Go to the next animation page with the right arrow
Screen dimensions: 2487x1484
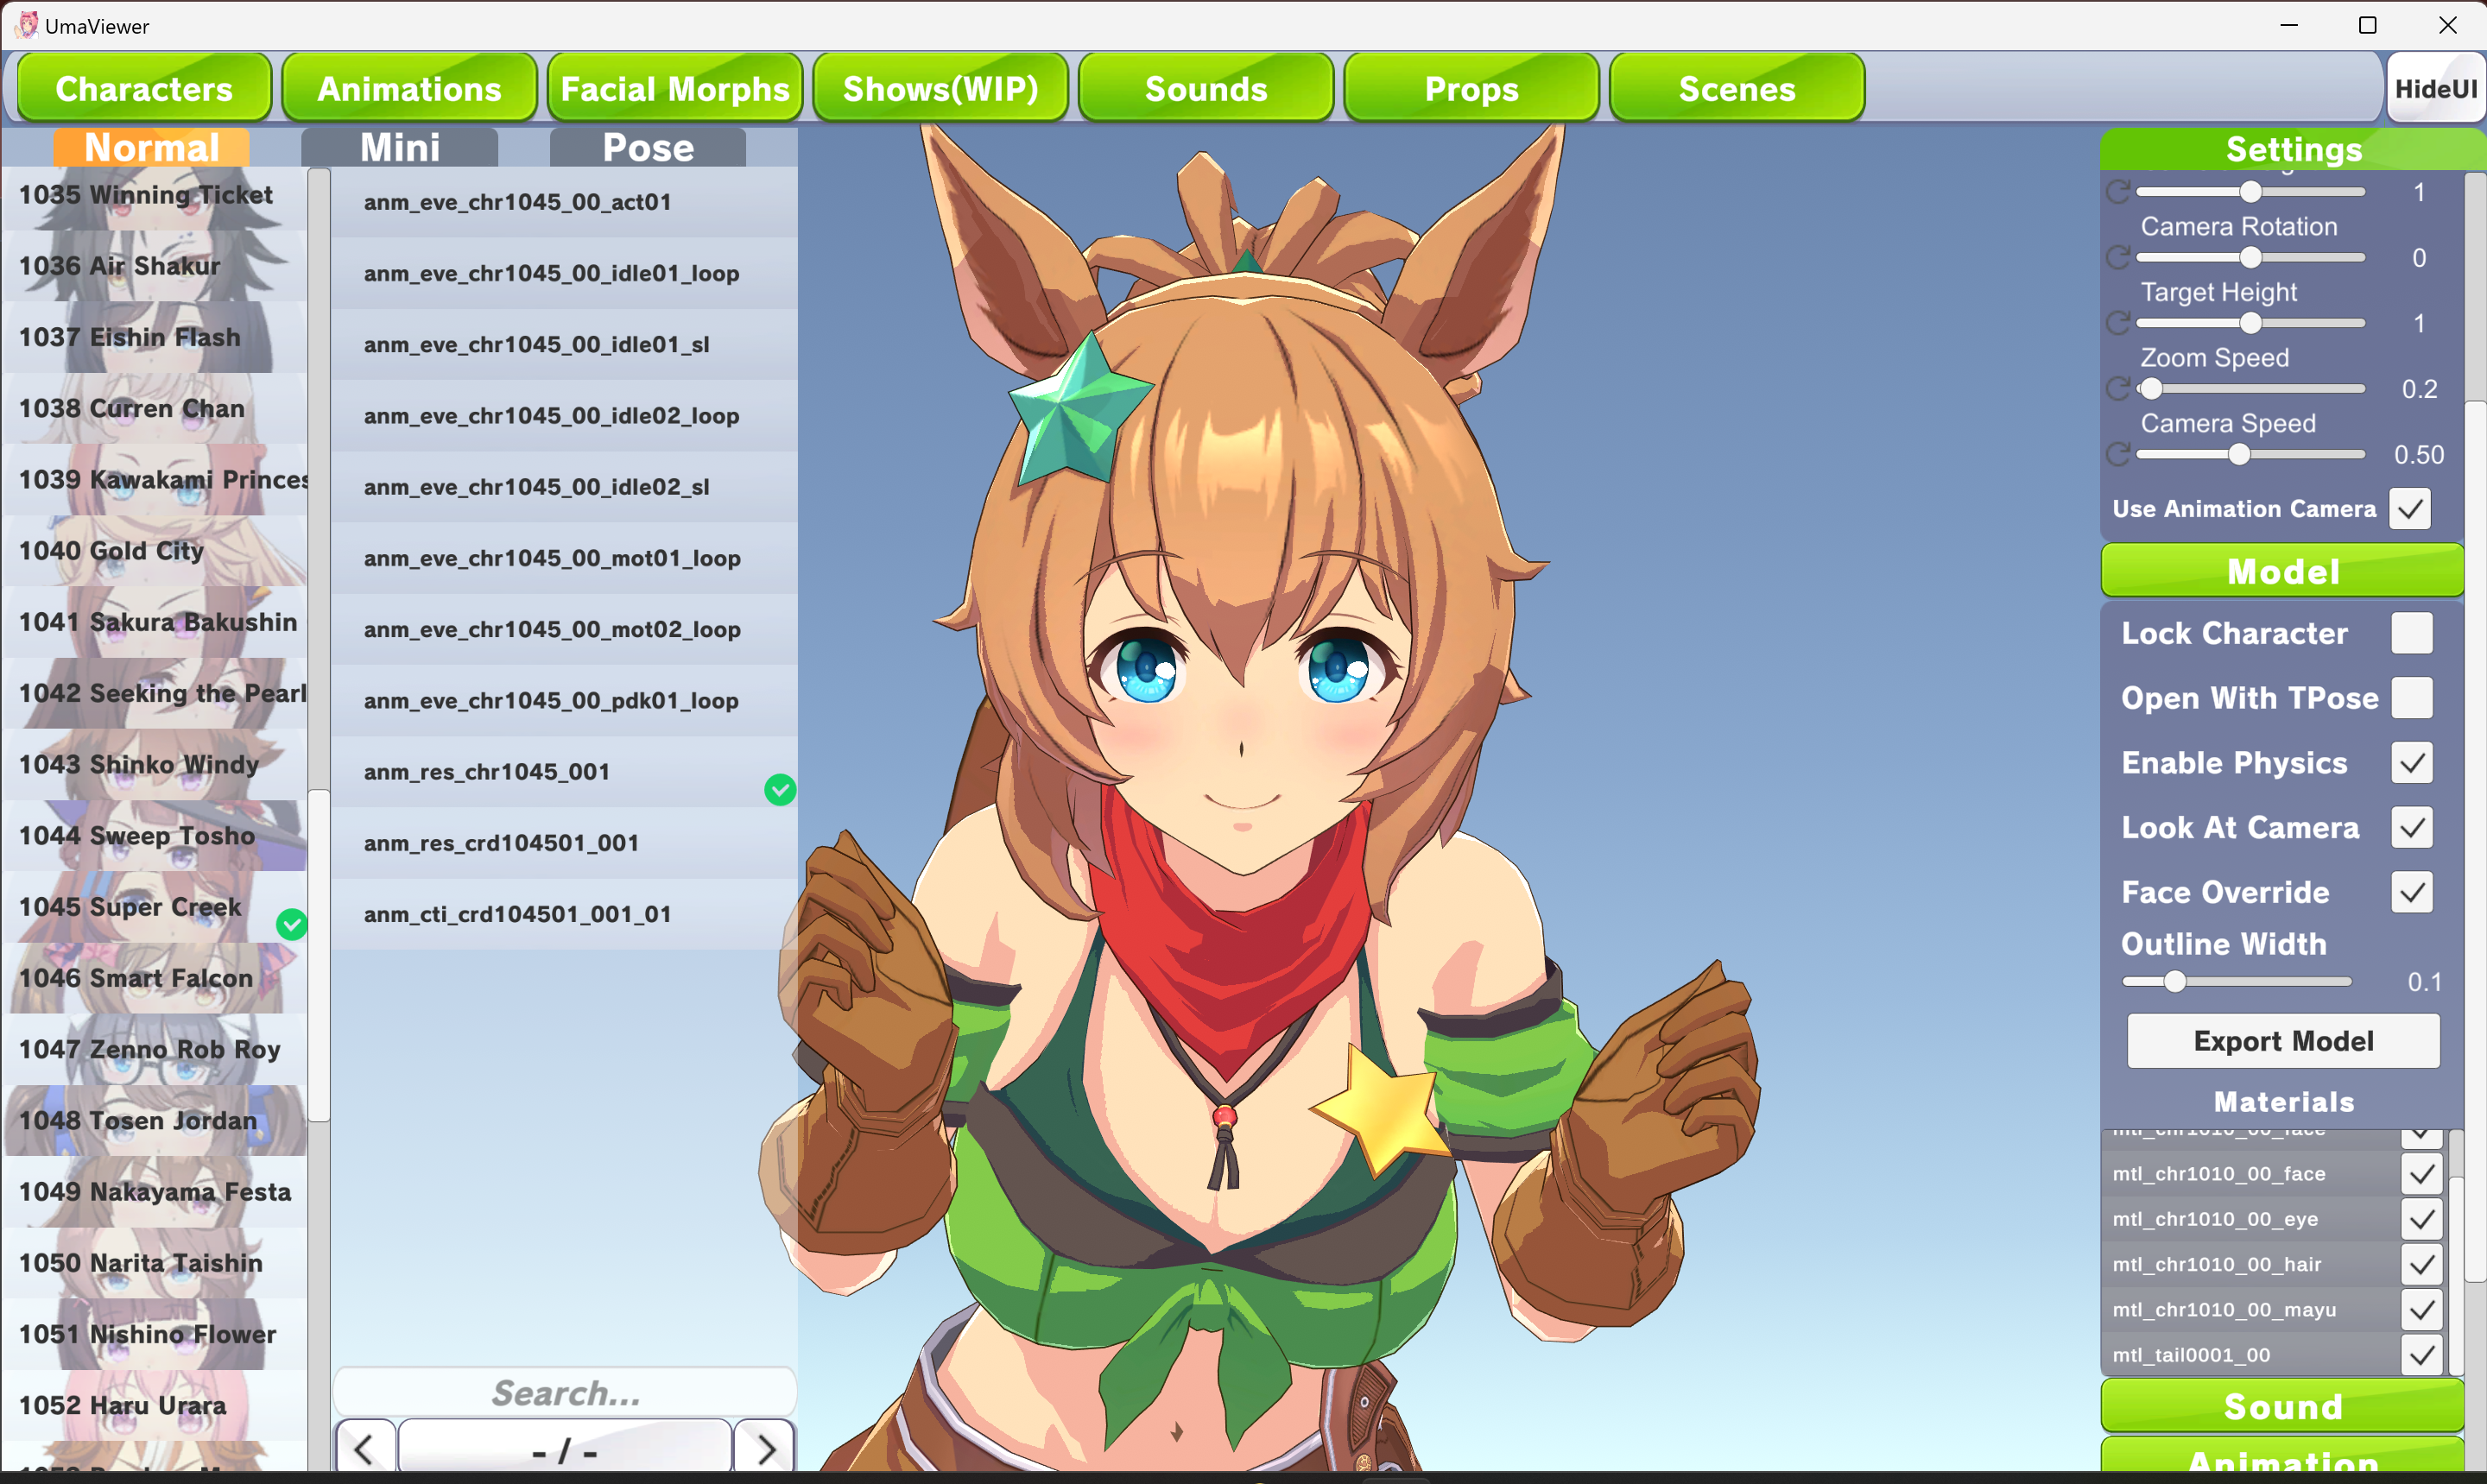[x=765, y=1448]
